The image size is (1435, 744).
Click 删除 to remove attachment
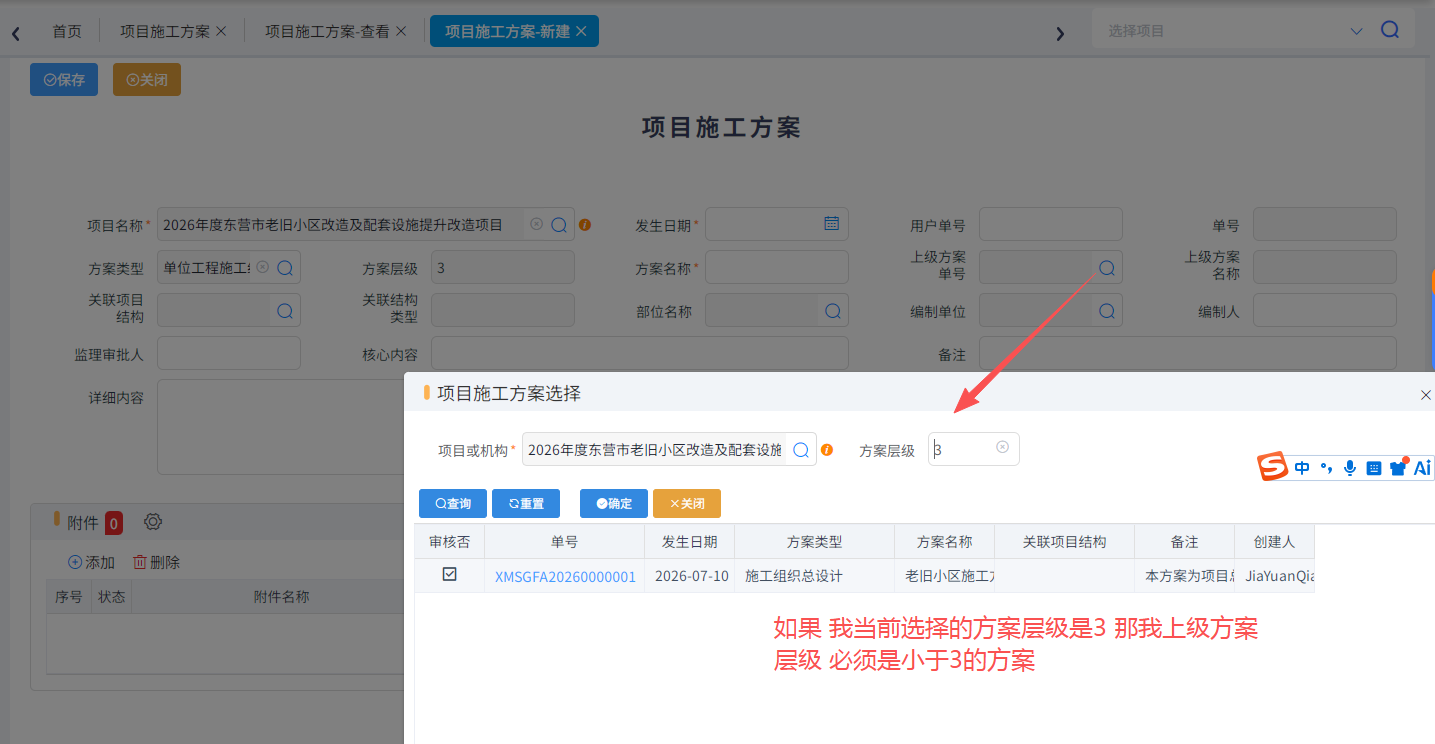coord(156,563)
